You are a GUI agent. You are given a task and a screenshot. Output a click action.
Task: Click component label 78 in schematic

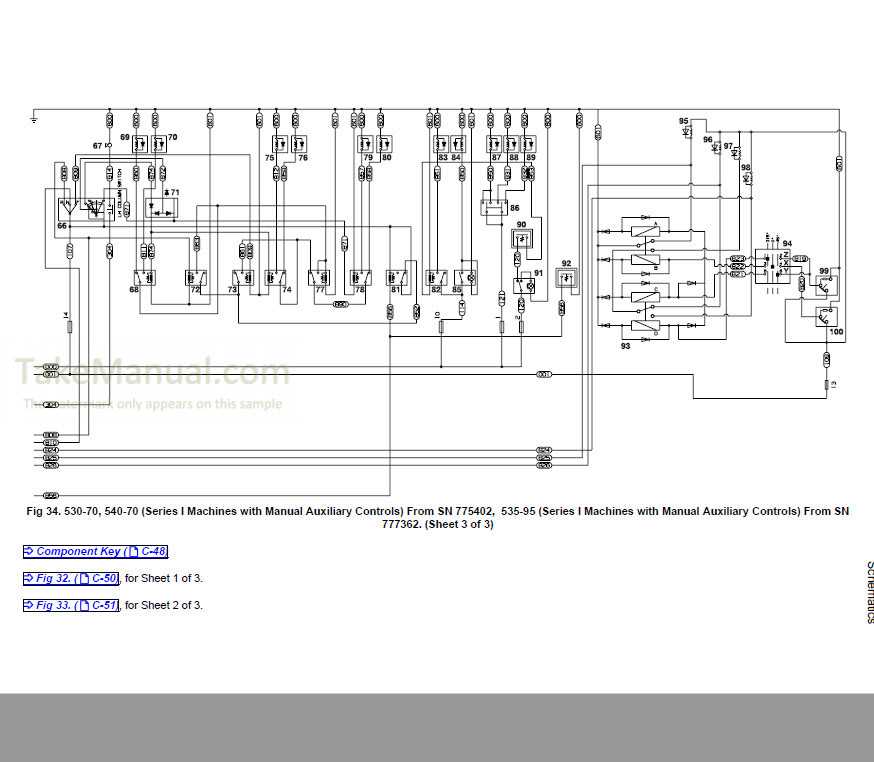[360, 289]
